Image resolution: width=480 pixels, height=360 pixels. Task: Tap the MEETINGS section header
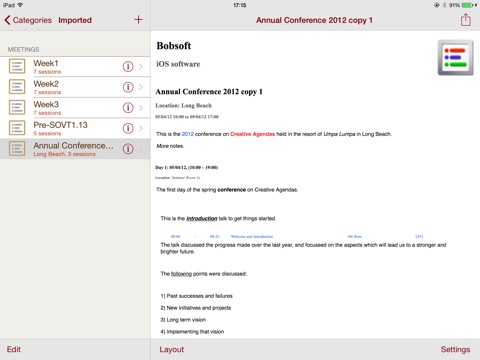click(x=23, y=50)
